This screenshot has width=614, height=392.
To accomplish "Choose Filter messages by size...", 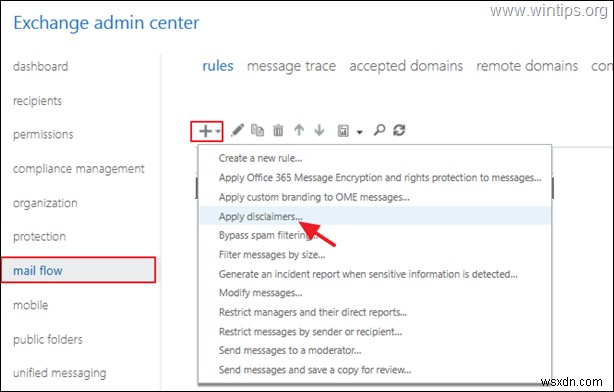I will (272, 255).
